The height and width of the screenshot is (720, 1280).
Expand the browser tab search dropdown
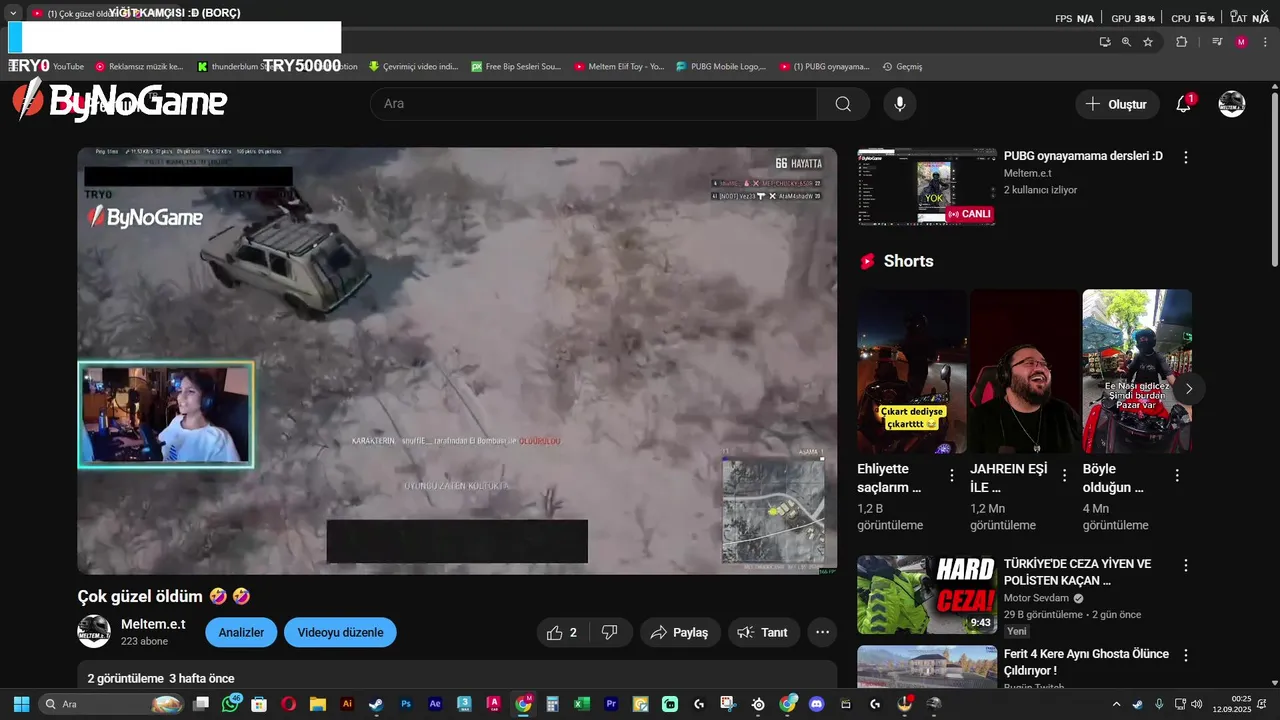13,13
